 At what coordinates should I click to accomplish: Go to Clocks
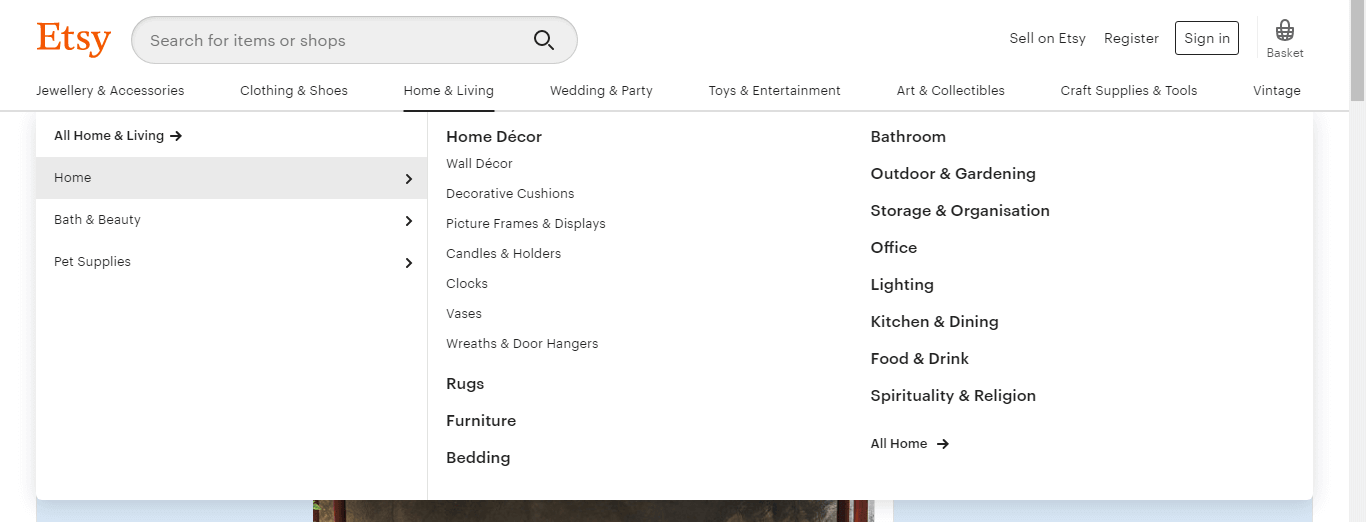coord(467,284)
